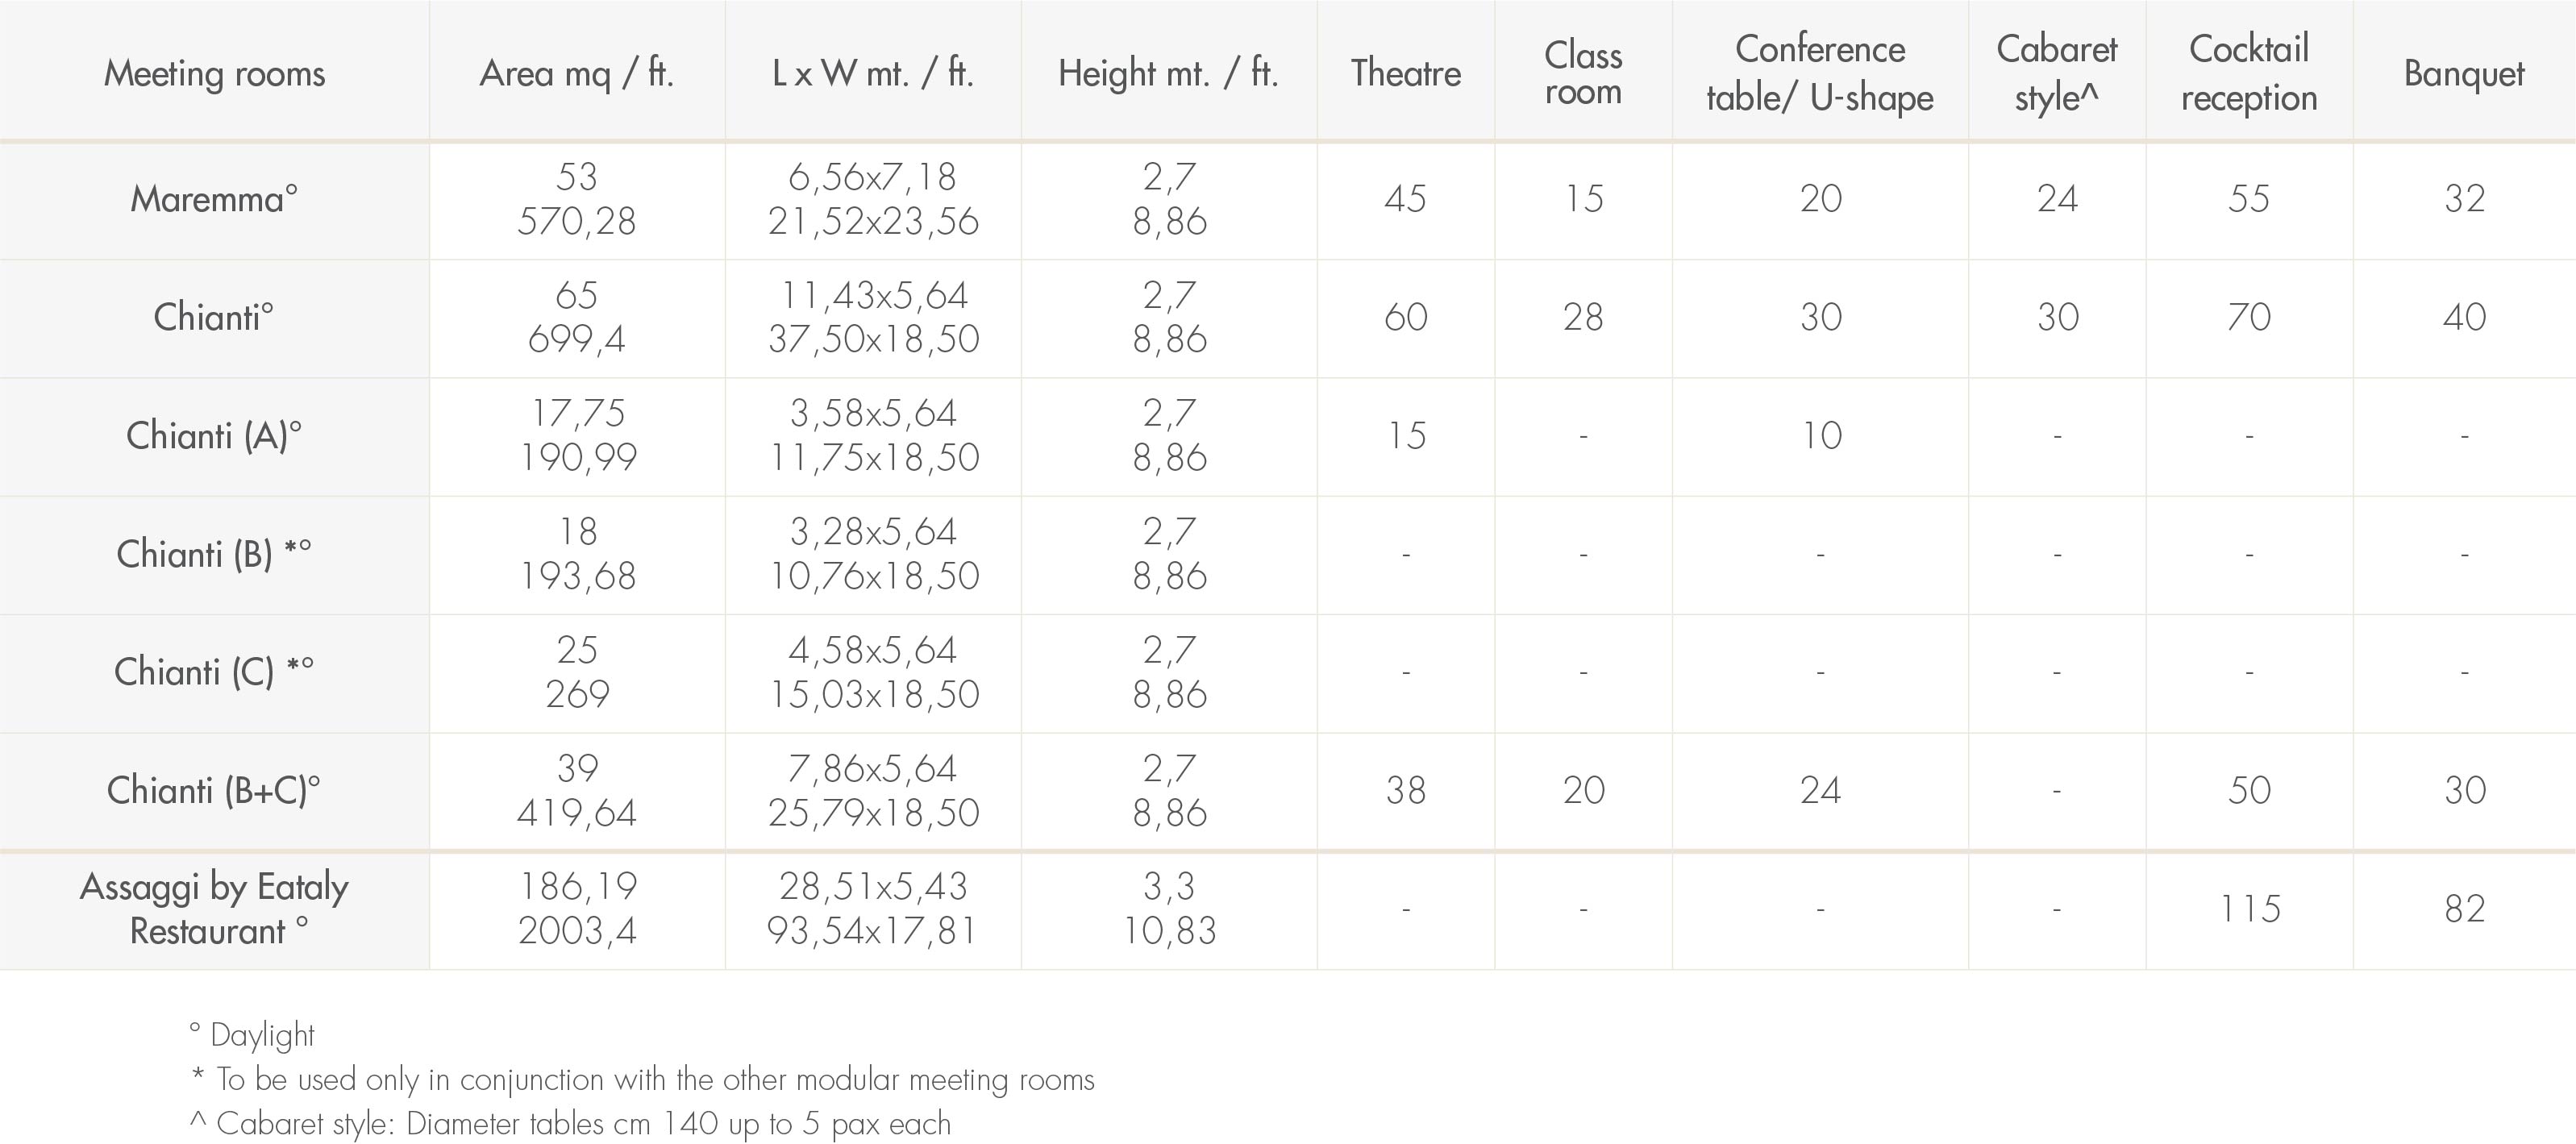Click the Banquet column header
Image resolution: width=2576 pixels, height=1144 pixels.
(2464, 73)
